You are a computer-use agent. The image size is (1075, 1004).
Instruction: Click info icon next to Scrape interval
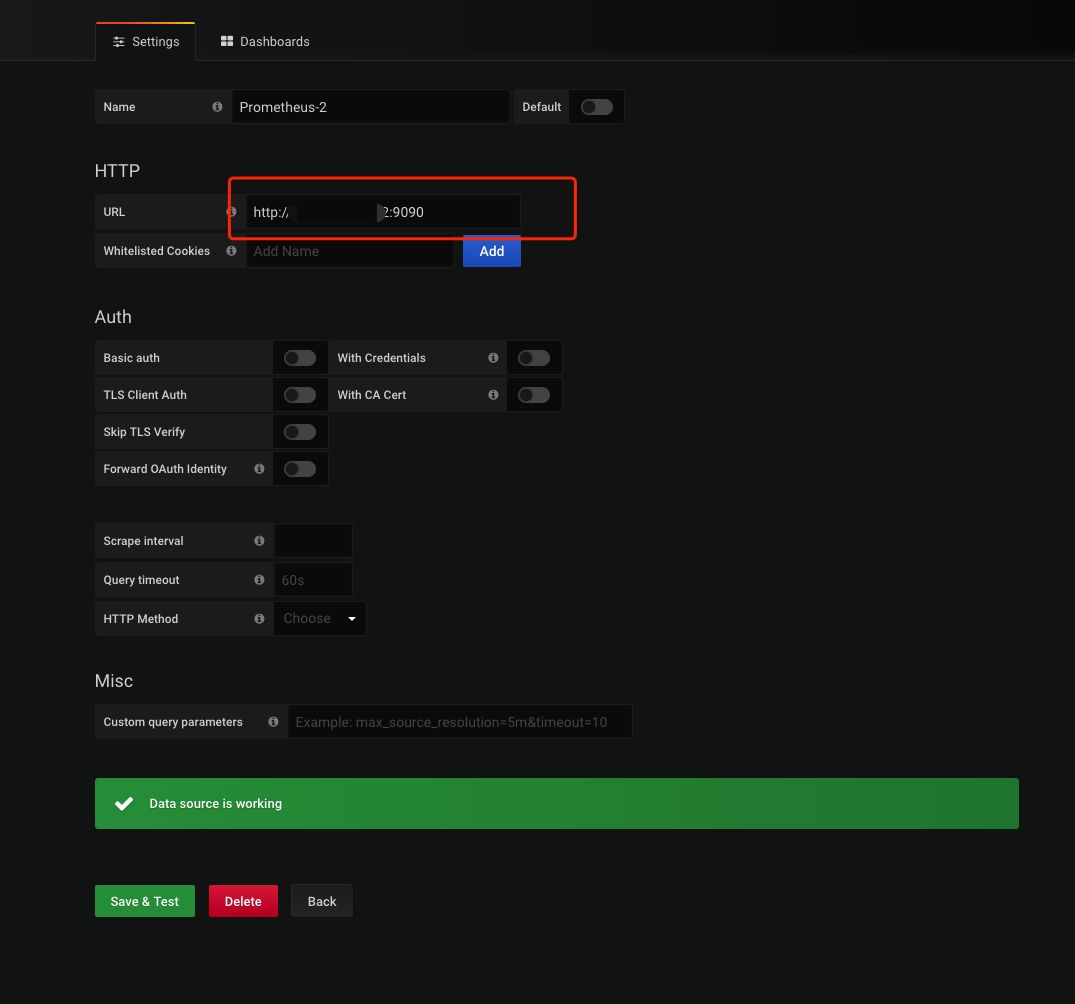tap(259, 541)
